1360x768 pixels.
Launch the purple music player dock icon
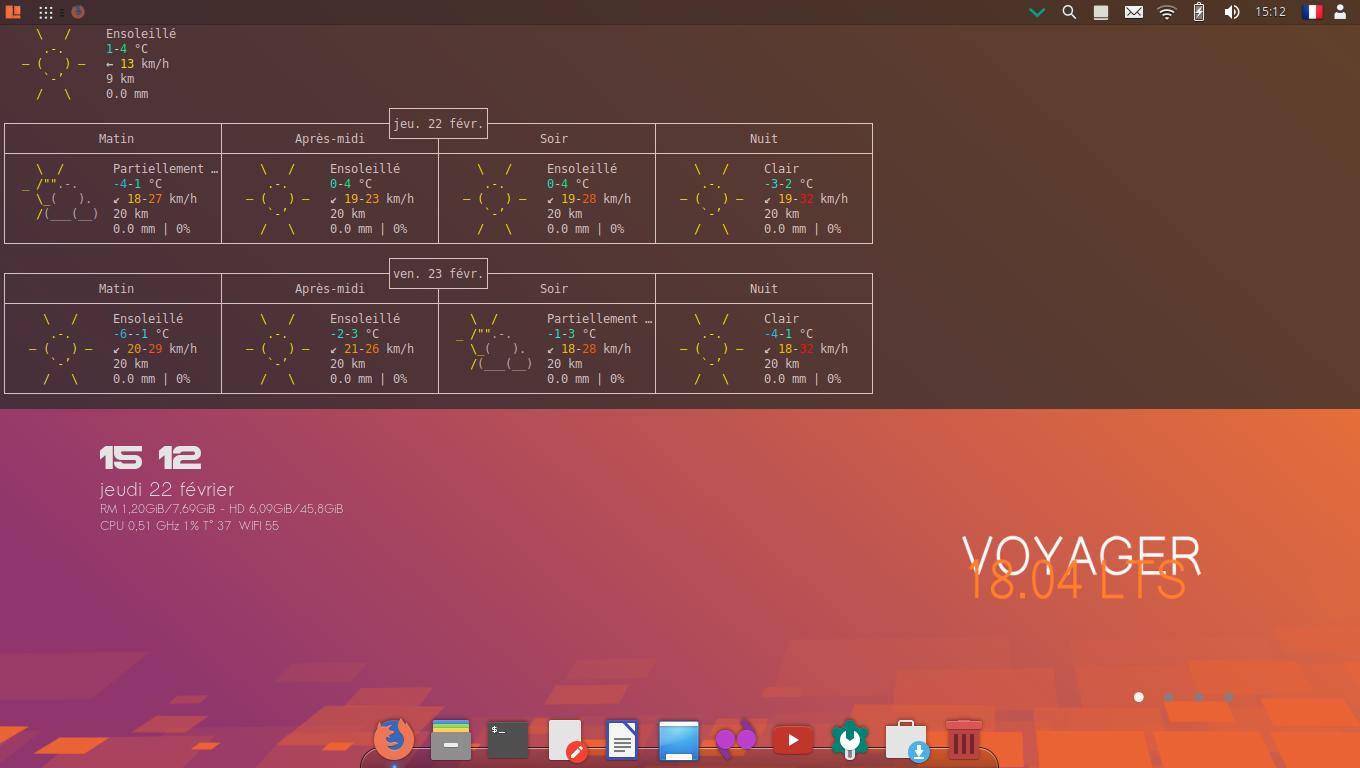tap(736, 741)
